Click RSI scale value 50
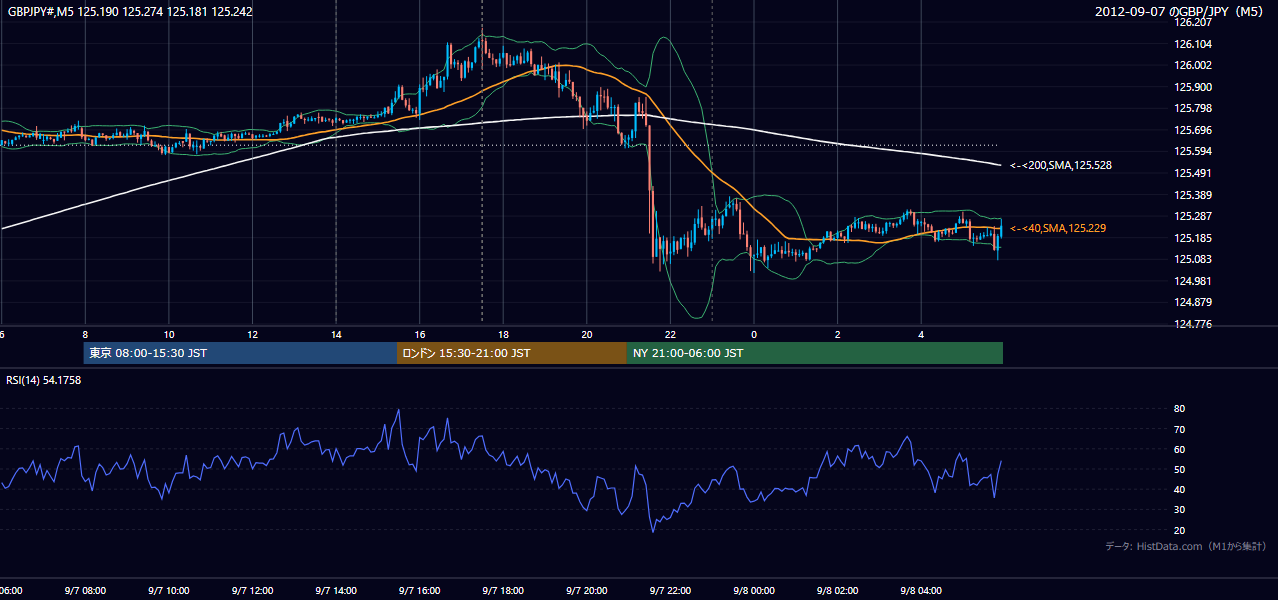Image resolution: width=1278 pixels, height=600 pixels. [1179, 469]
